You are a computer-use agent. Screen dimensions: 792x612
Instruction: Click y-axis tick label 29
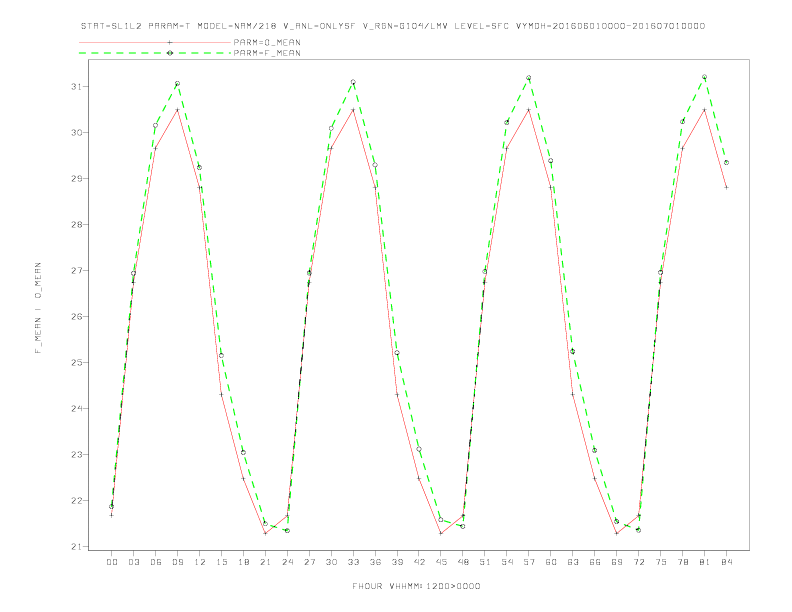(77, 179)
